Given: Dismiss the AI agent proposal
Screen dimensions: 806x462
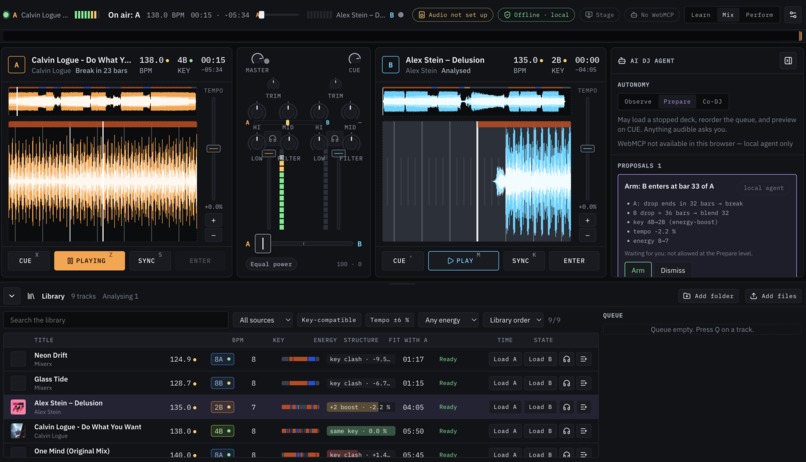Looking at the screenshot, I should point(672,270).
